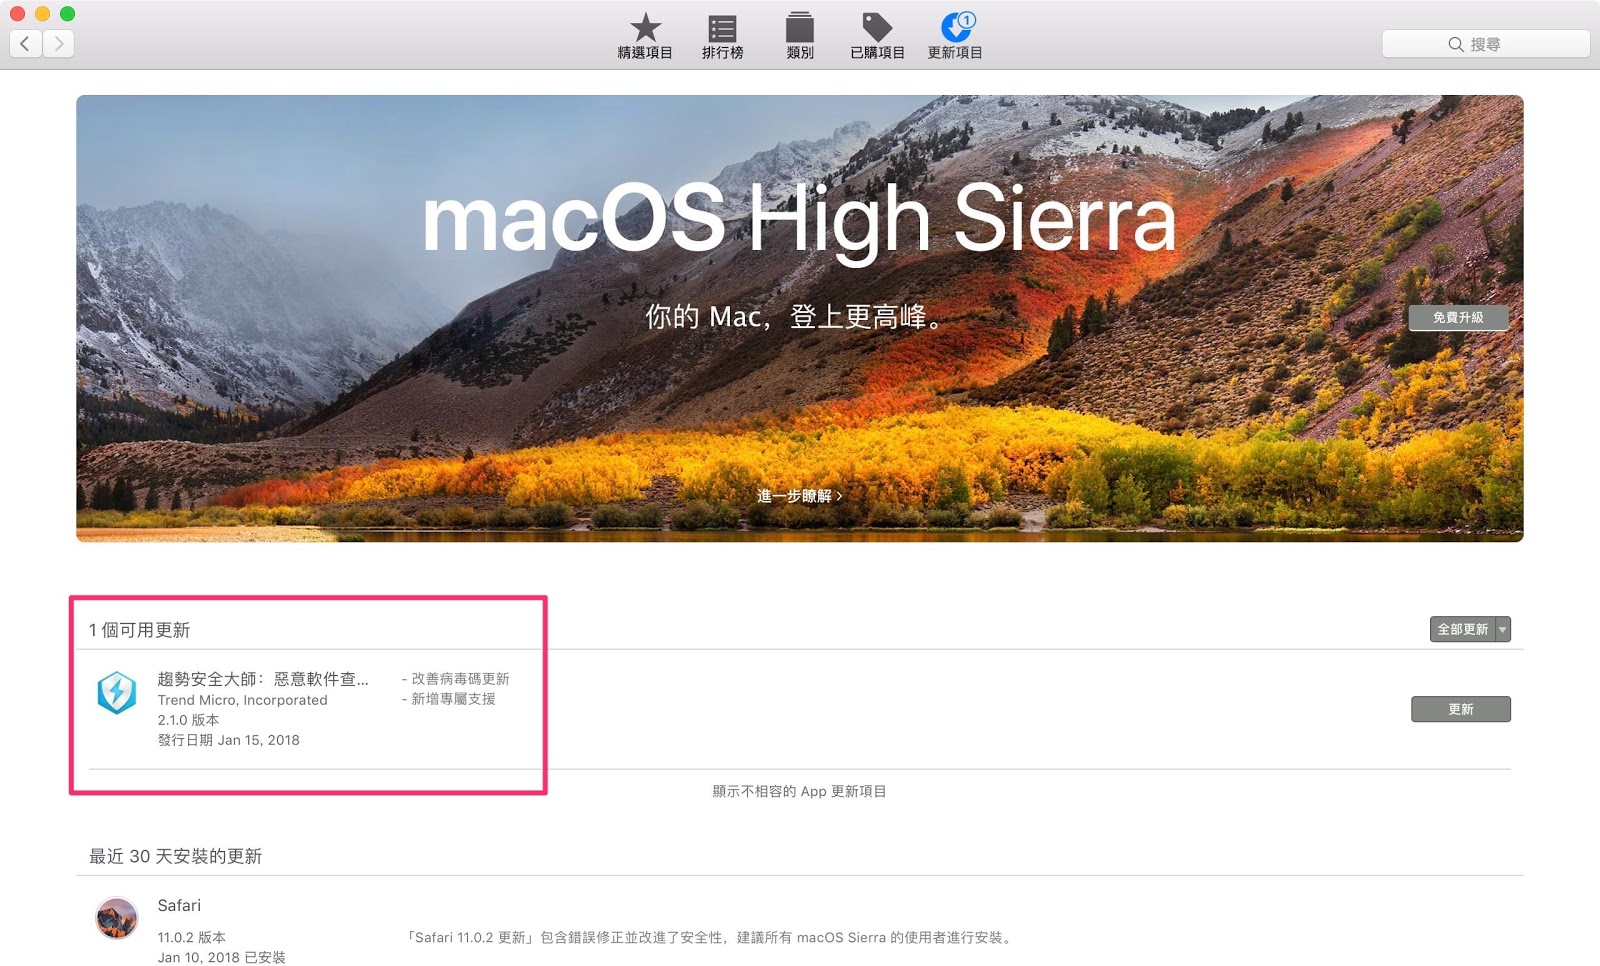The image size is (1600, 966).
Task: Click the 2.1.0 版本 version text
Action: tap(188, 720)
